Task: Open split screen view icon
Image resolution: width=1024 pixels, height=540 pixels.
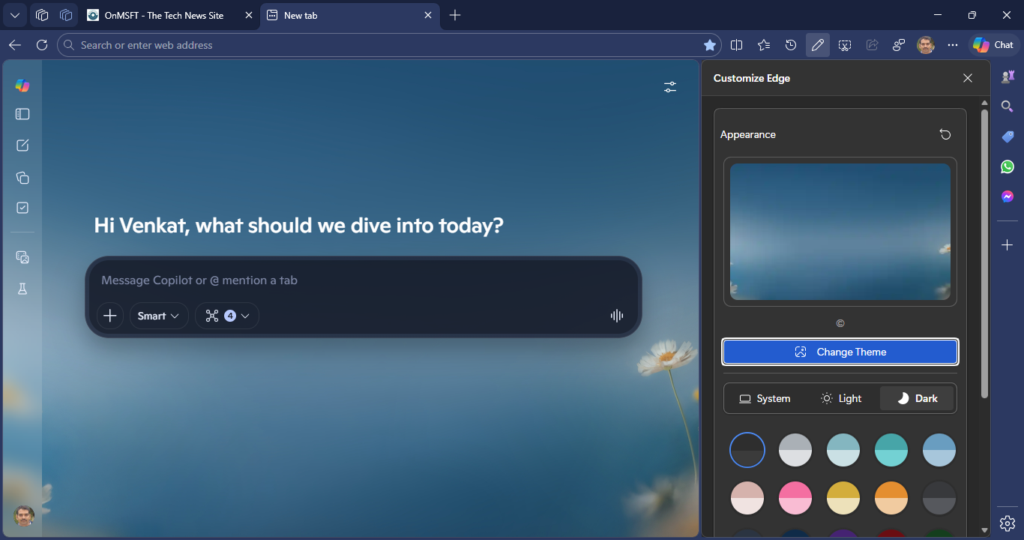Action: click(737, 45)
